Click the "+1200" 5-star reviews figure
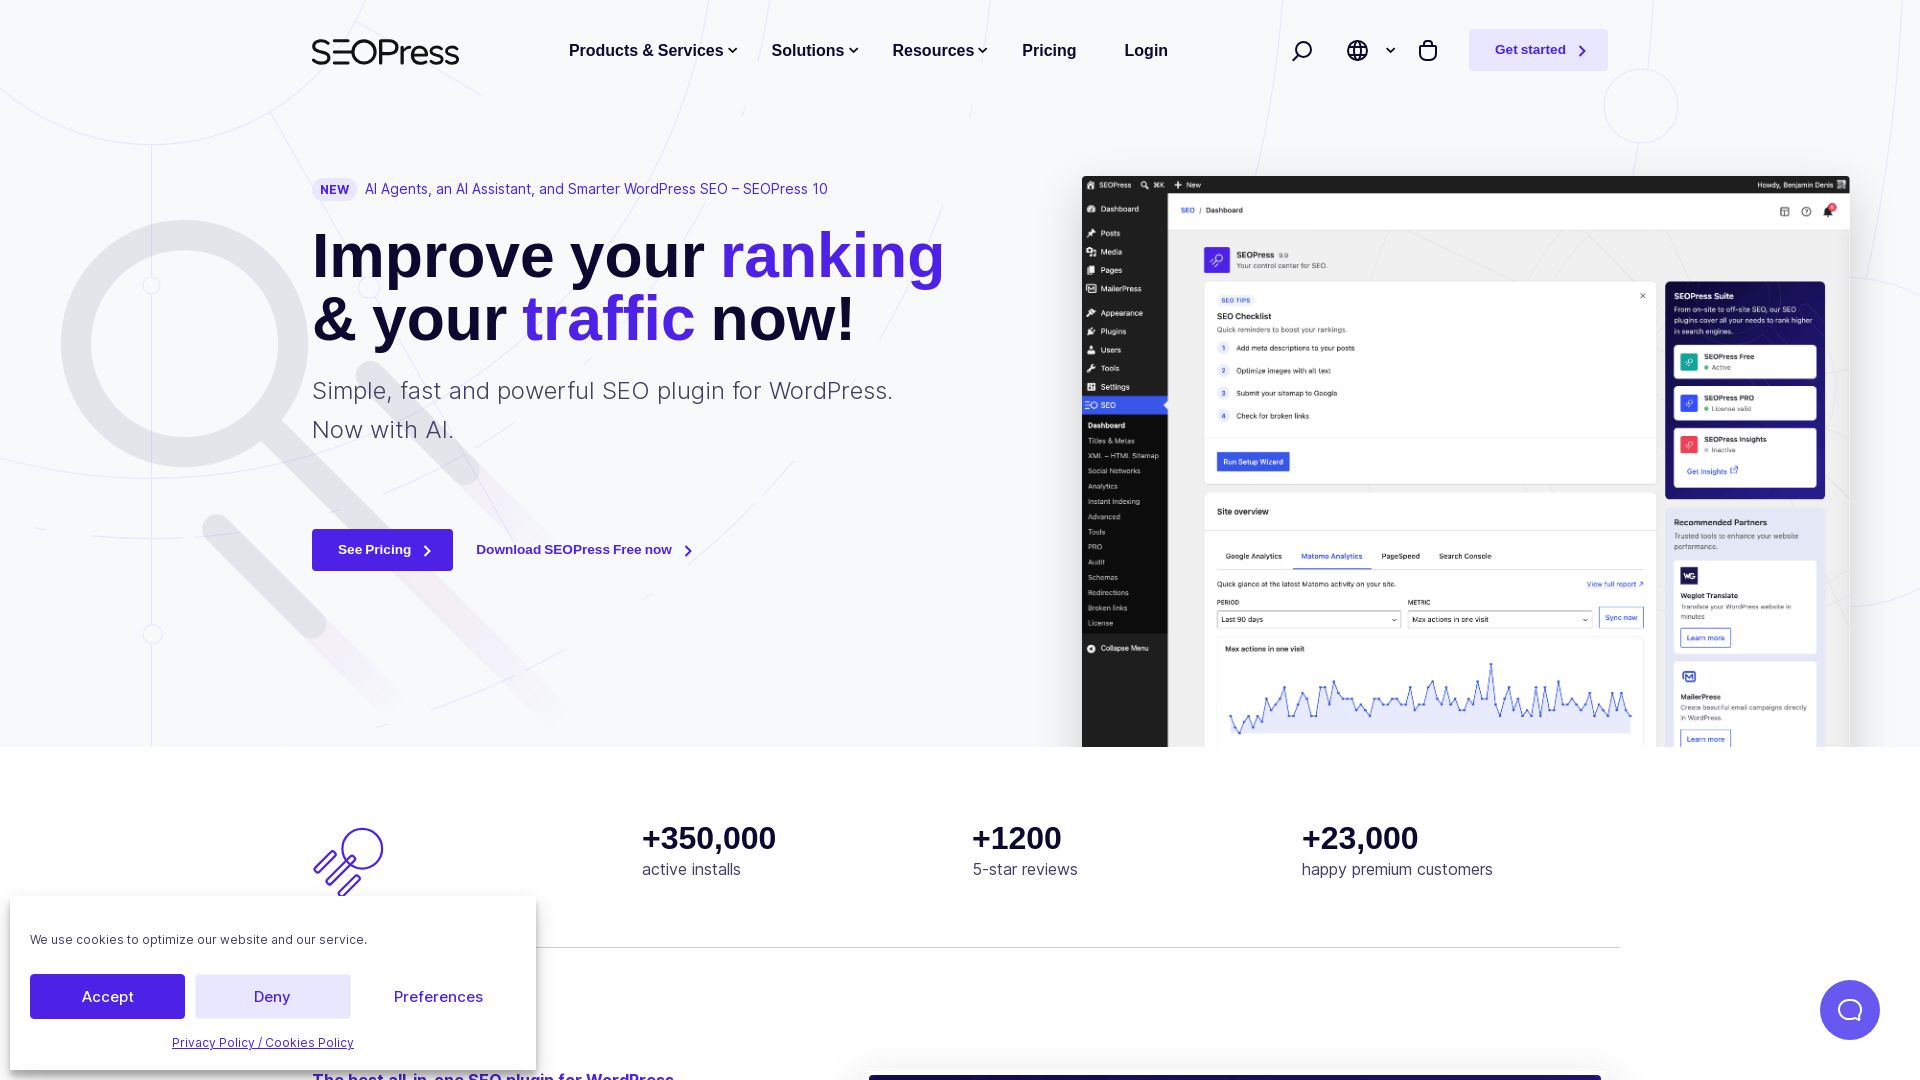This screenshot has width=1920, height=1080. (x=1017, y=838)
